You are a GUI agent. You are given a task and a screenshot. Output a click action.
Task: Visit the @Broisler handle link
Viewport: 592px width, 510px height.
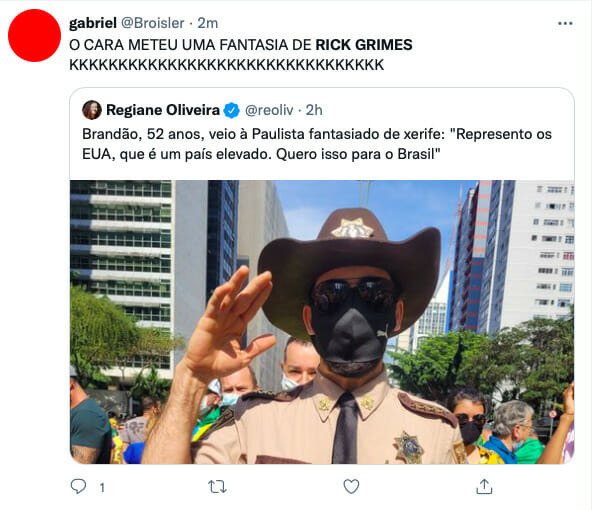[153, 23]
